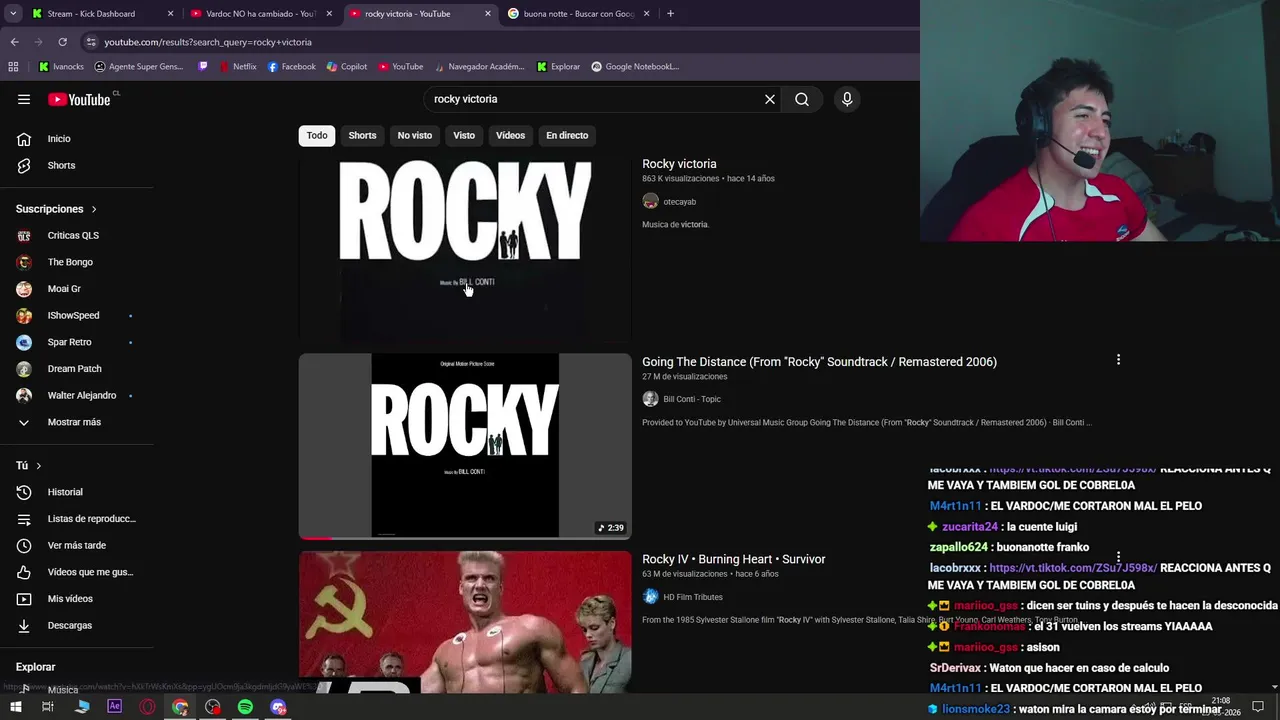
Task: Play Going The Distance thumbnail
Action: tap(465, 446)
